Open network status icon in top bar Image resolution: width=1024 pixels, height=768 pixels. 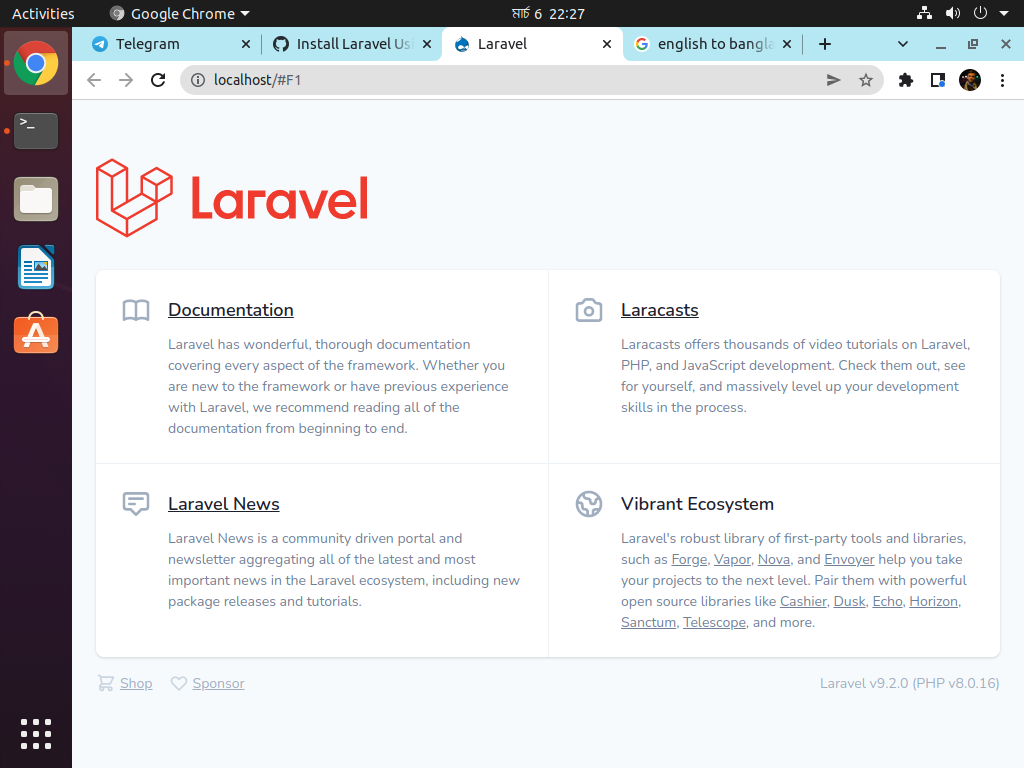[x=924, y=13]
